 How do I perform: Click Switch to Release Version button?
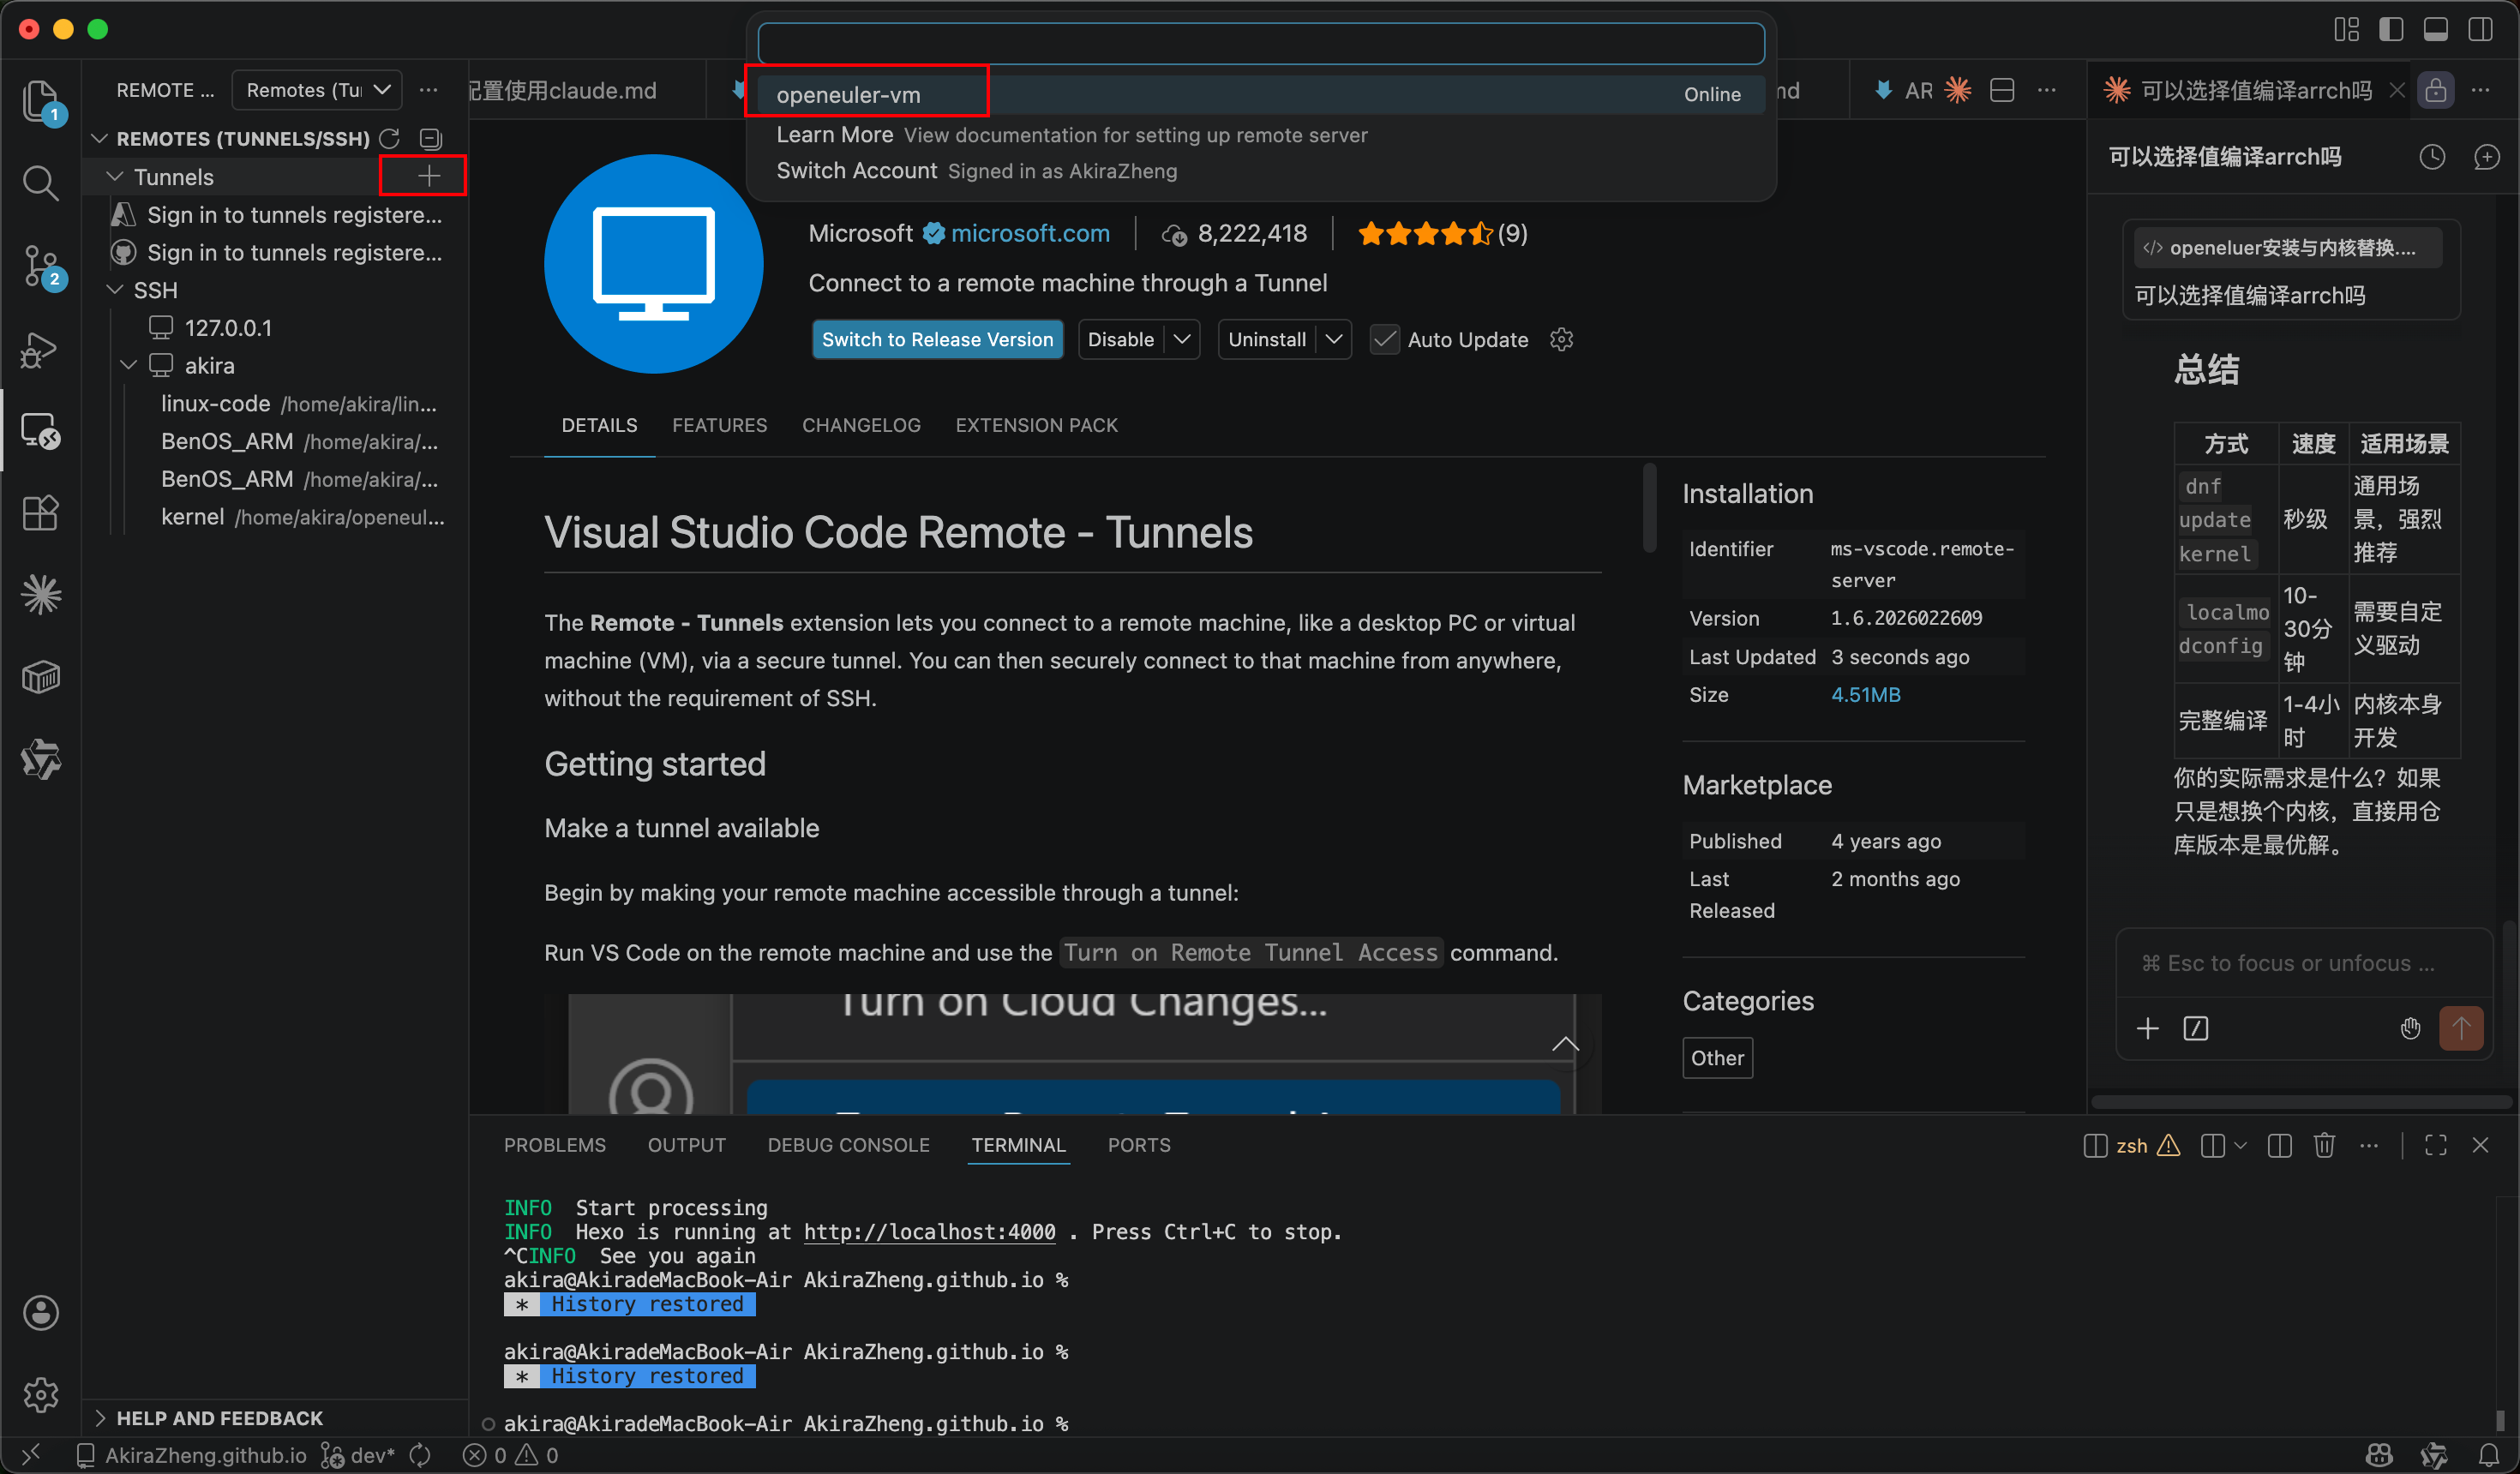click(937, 340)
